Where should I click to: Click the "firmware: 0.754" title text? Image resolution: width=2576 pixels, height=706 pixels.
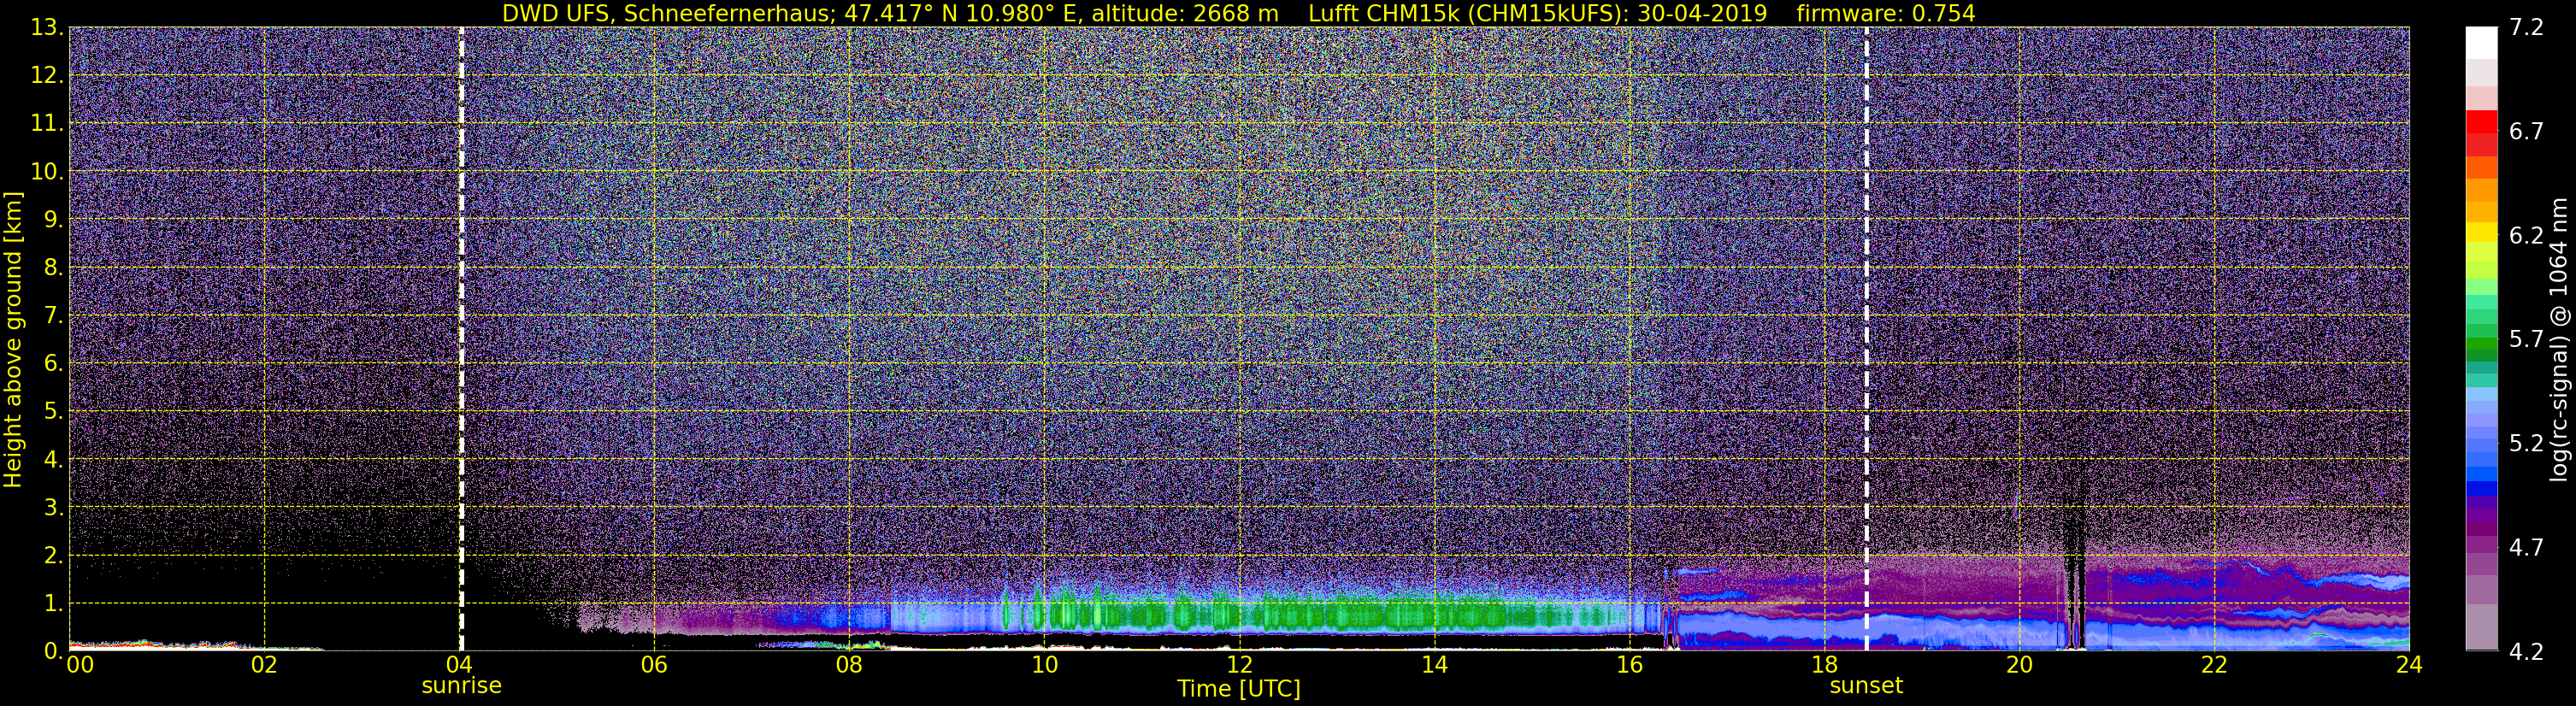pyautogui.click(x=1885, y=14)
